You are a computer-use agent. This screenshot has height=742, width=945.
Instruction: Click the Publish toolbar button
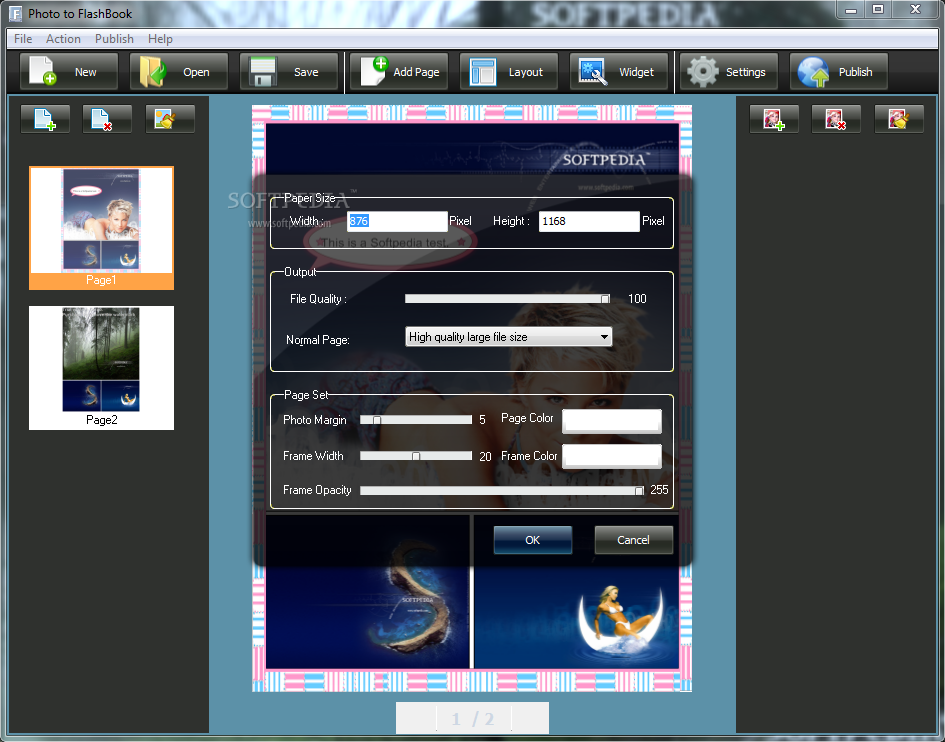[x=839, y=72]
